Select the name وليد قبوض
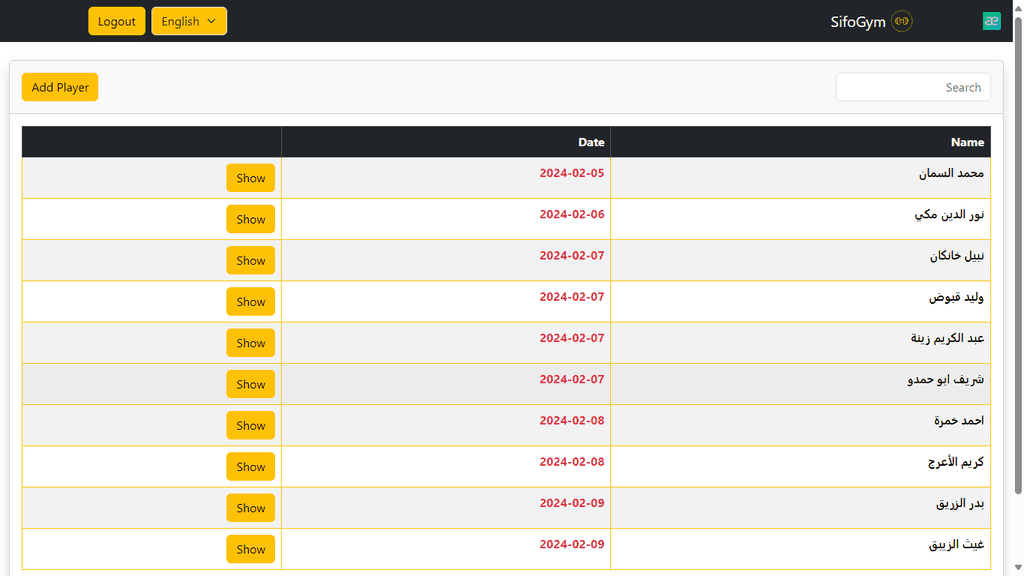 click(x=956, y=296)
